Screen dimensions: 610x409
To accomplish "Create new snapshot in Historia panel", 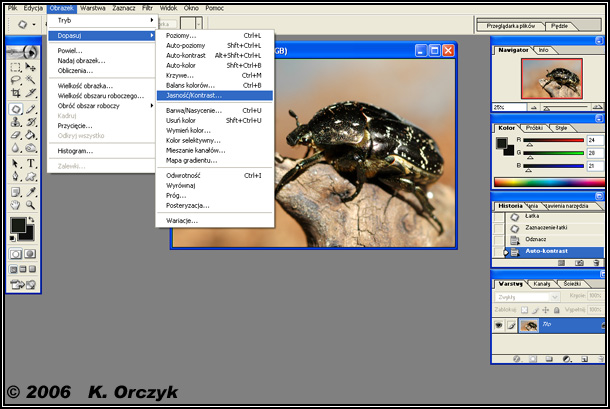I will tap(578, 262).
